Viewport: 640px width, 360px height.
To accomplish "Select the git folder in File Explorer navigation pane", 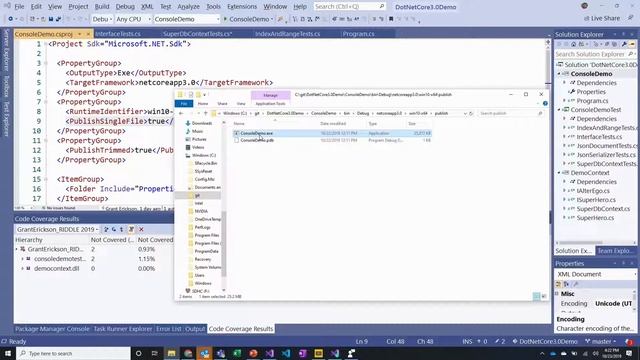I will (x=198, y=196).
